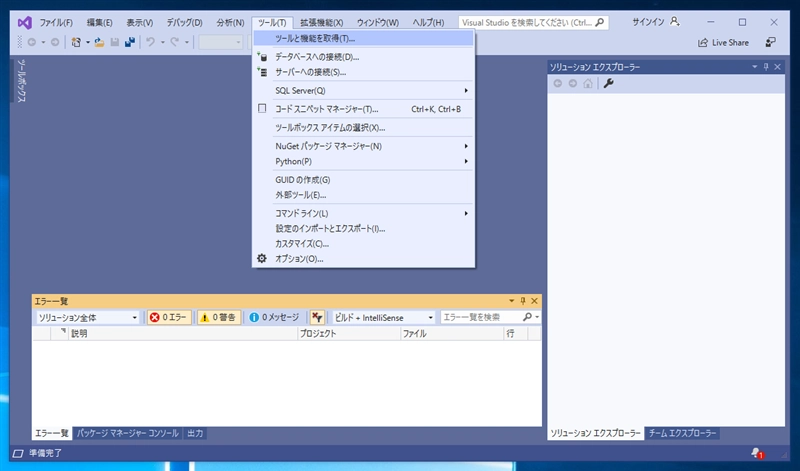Pin the Solution Explorer panel
Screen dimensions: 800x471
(x=766, y=67)
